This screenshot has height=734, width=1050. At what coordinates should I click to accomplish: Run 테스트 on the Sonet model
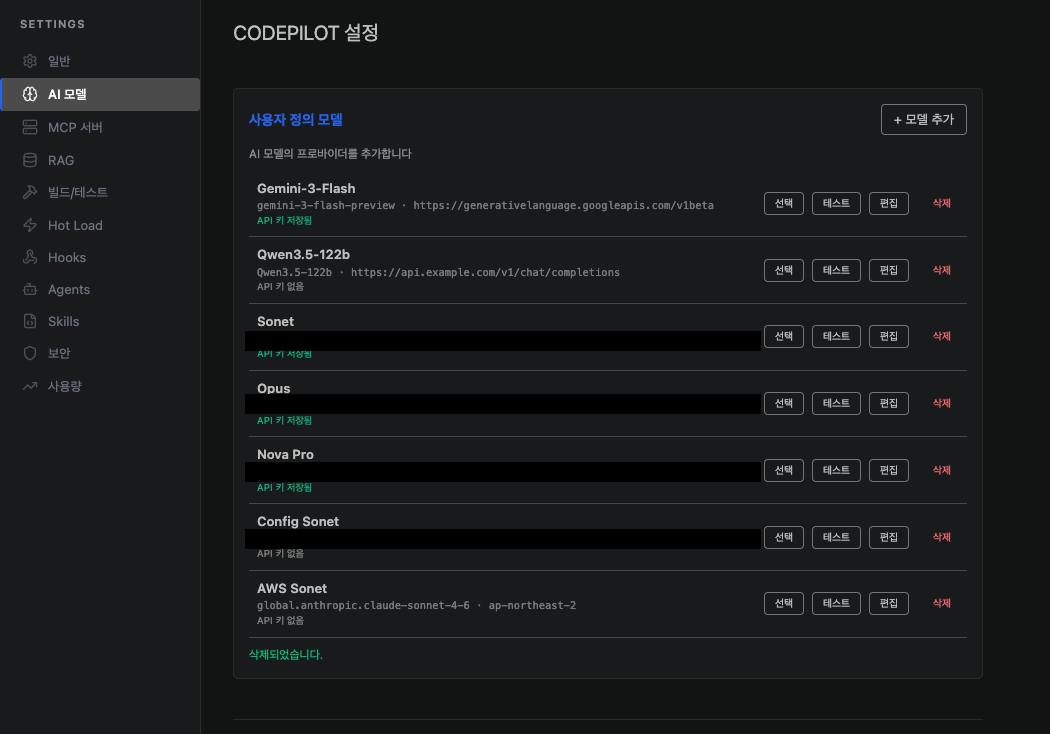click(836, 336)
